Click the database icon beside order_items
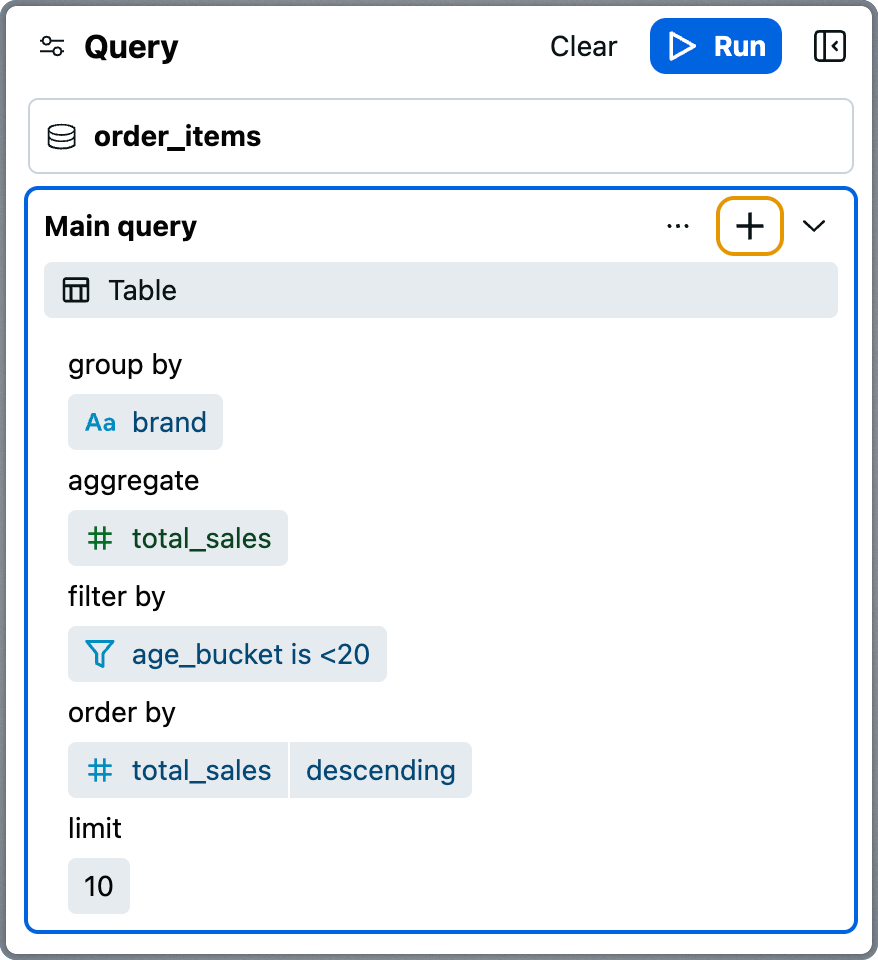 pos(62,136)
